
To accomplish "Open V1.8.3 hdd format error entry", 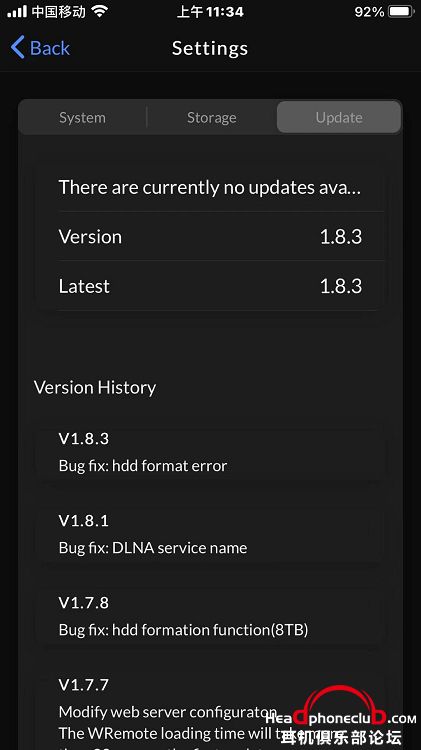I will pos(210,452).
